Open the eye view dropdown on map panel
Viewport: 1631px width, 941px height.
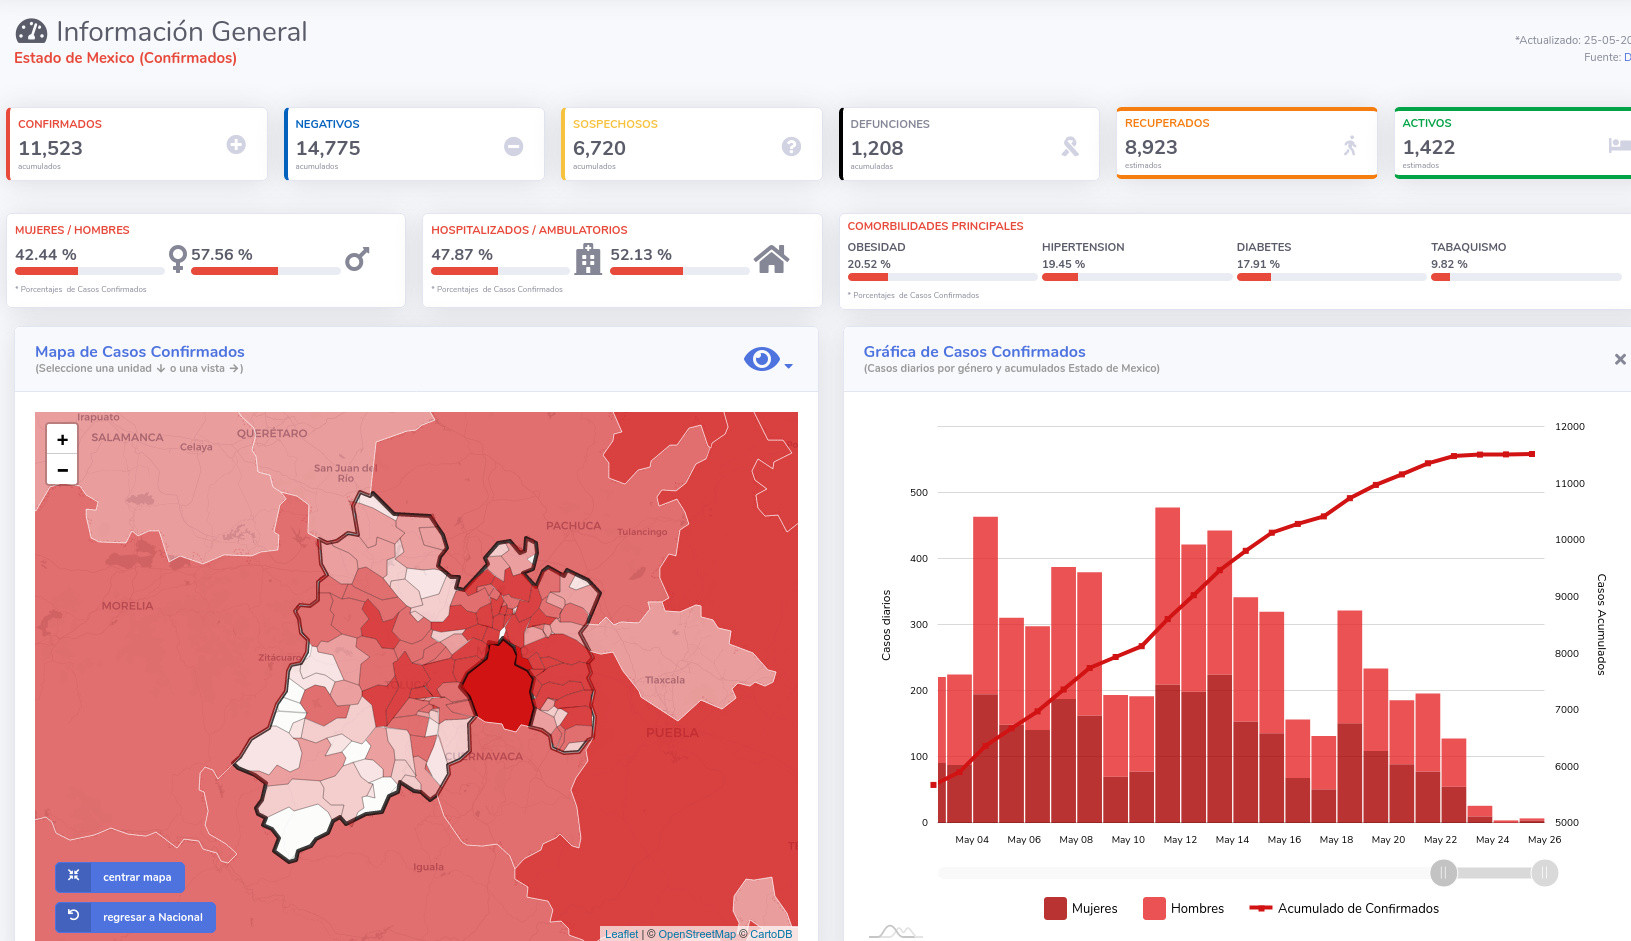coord(768,359)
